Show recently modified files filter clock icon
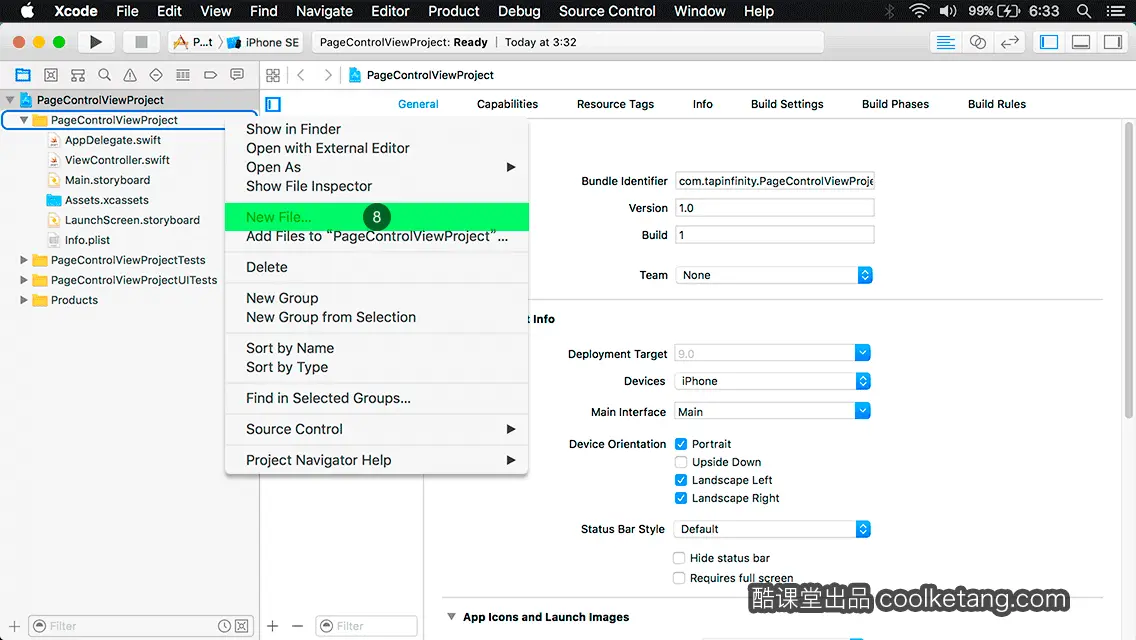This screenshot has height=640, width=1136. click(x=225, y=626)
